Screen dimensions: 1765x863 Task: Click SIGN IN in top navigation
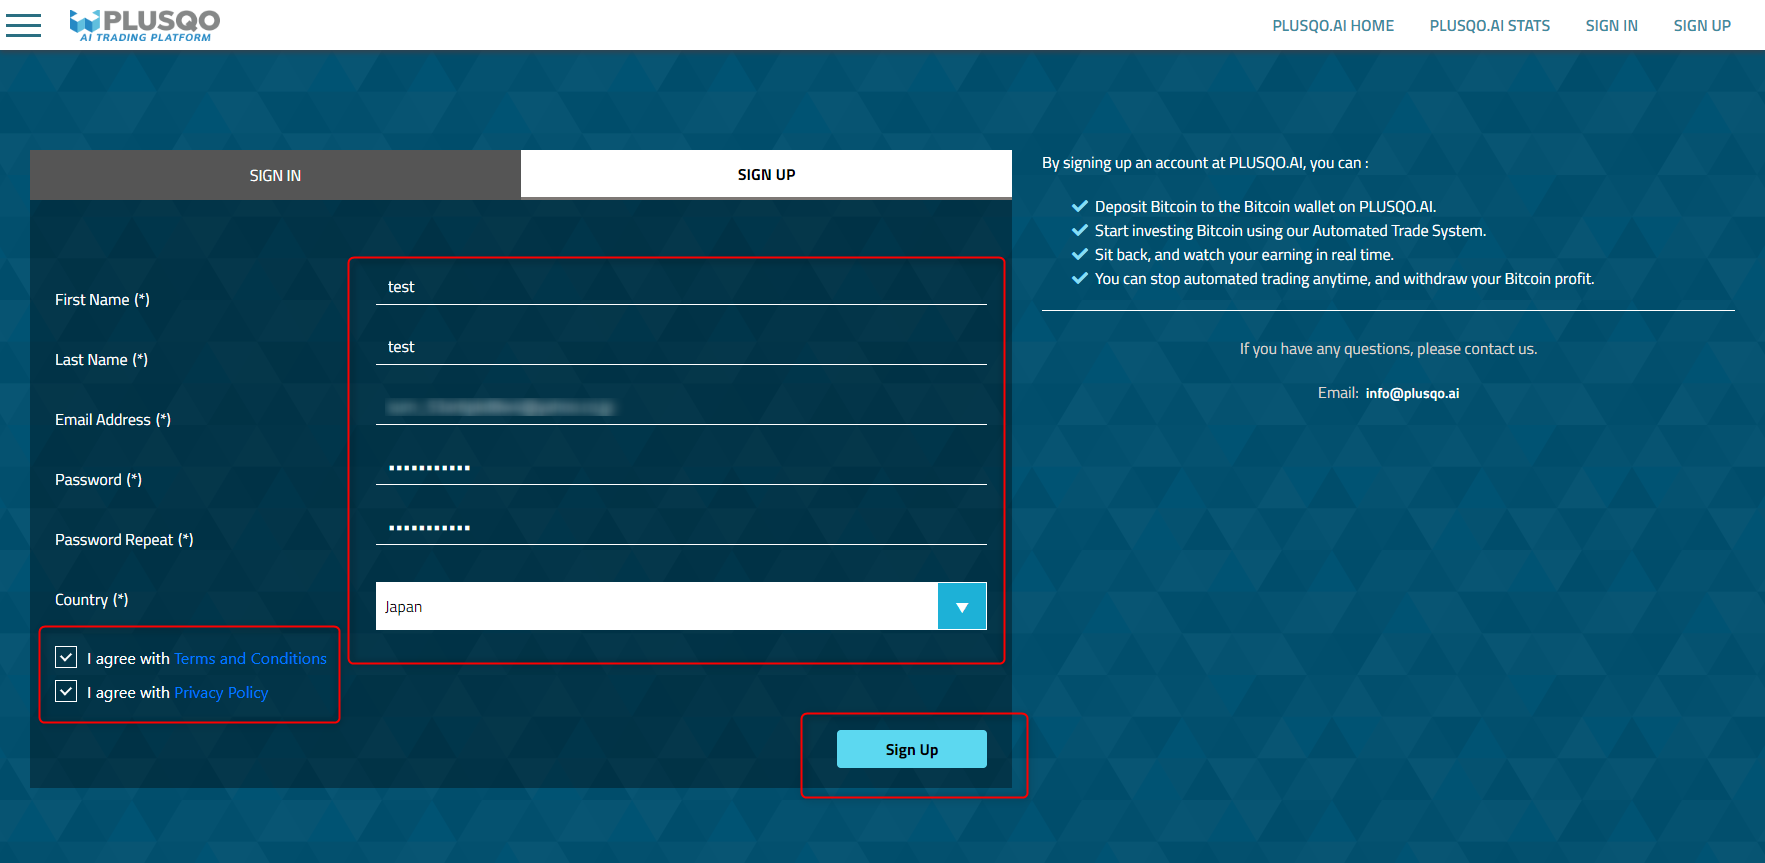1612,26
